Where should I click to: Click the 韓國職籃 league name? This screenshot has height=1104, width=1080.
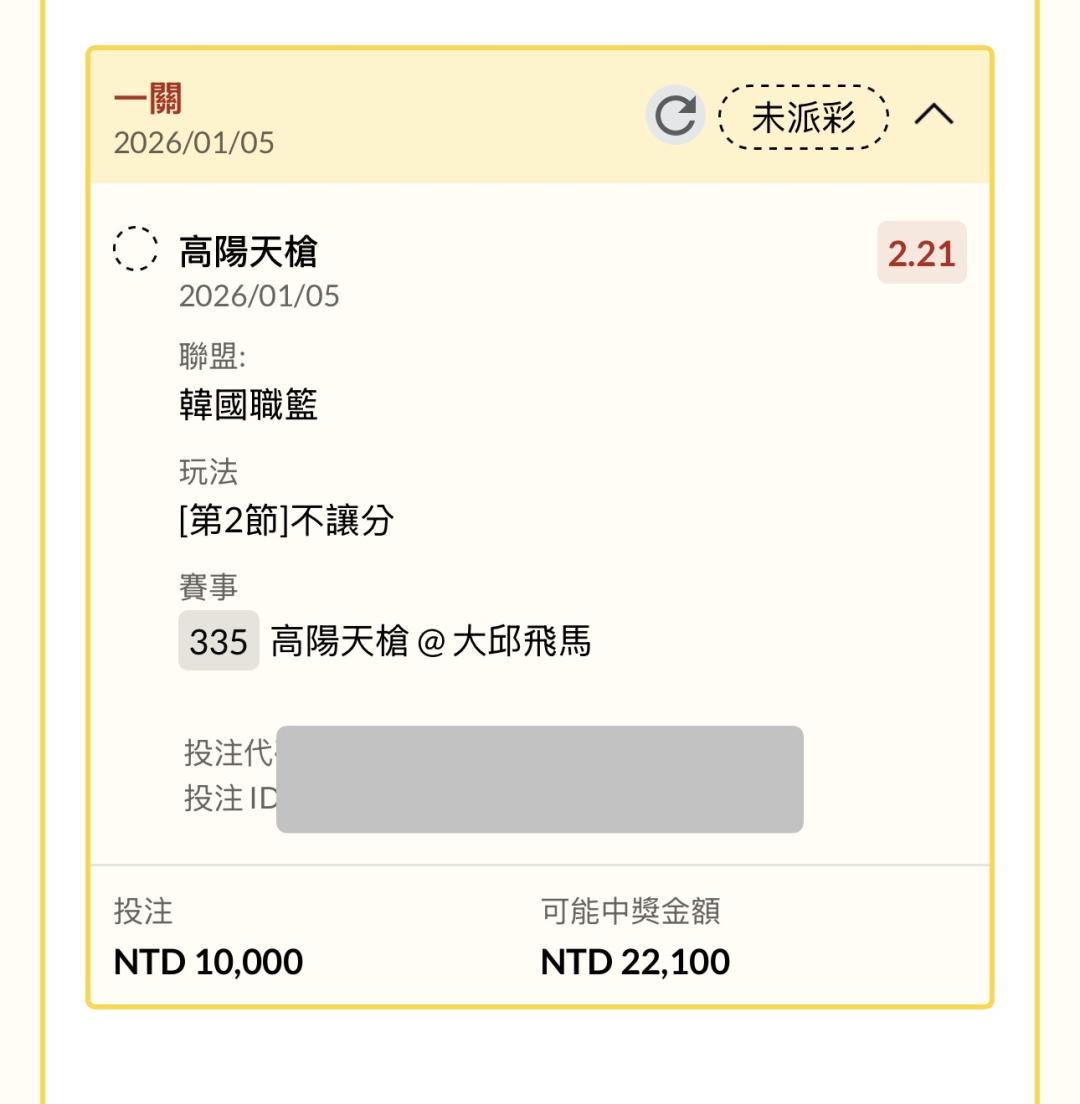(x=248, y=405)
